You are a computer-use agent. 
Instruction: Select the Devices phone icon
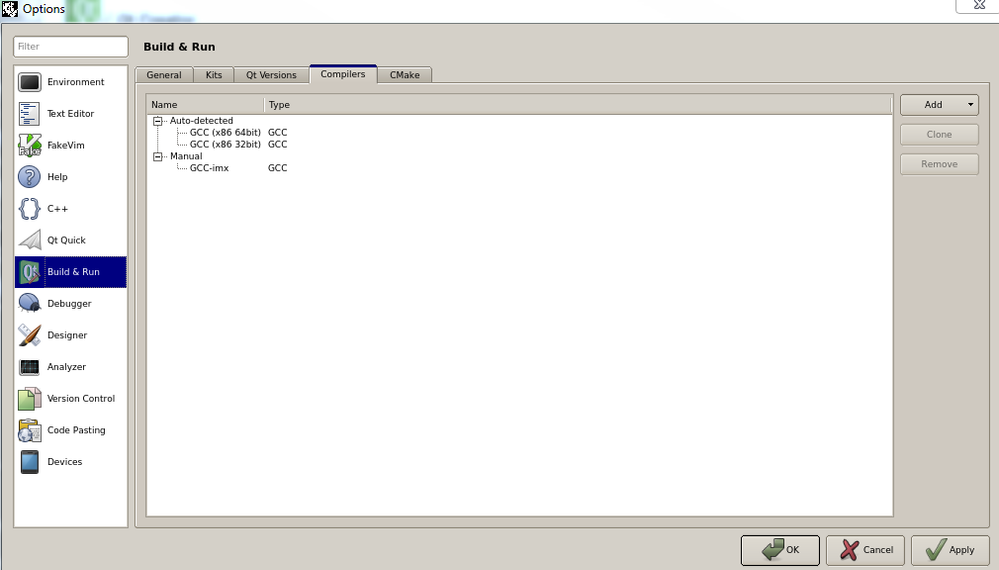(29, 462)
